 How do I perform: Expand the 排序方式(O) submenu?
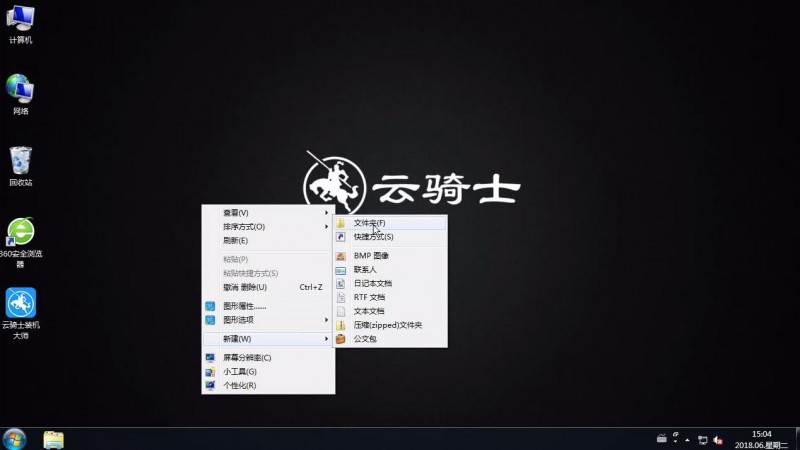click(268, 227)
